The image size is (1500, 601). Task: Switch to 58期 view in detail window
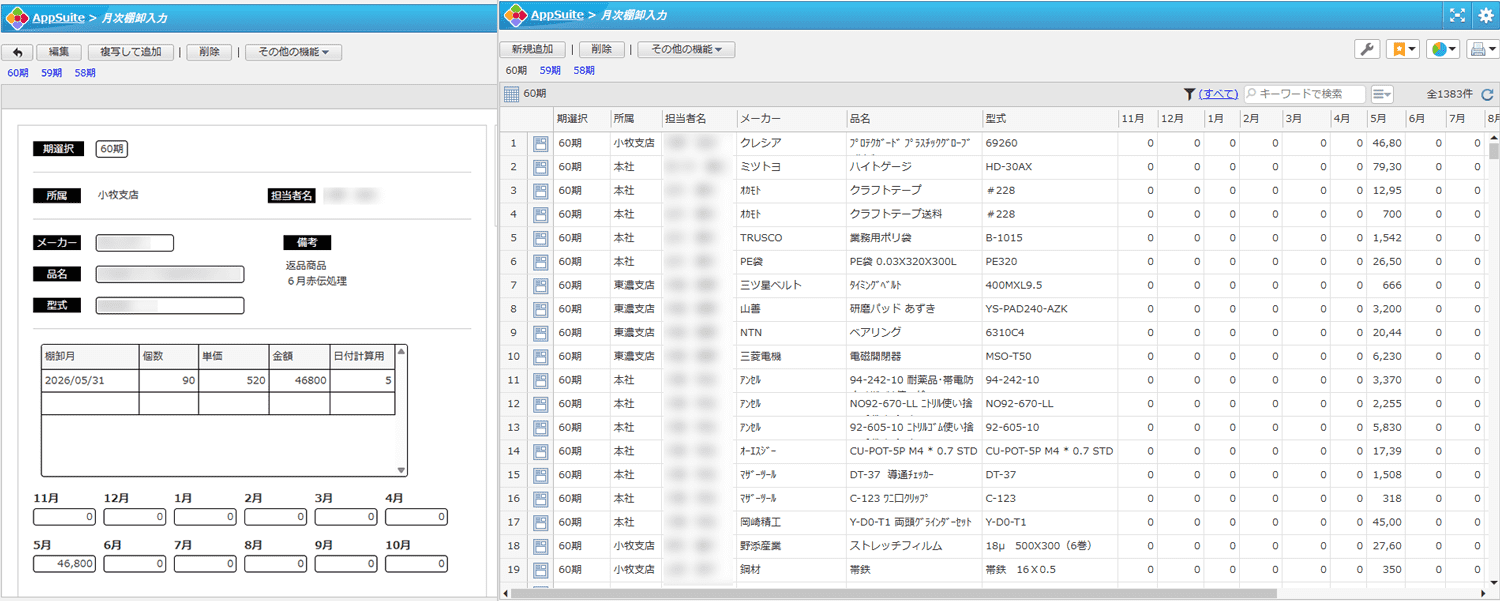(x=85, y=73)
